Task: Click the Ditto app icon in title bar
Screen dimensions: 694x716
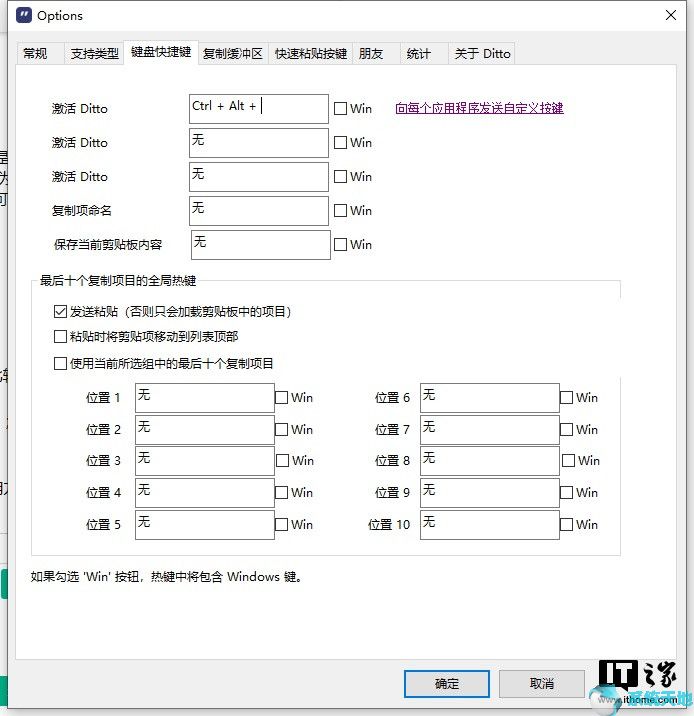Action: [x=24, y=15]
